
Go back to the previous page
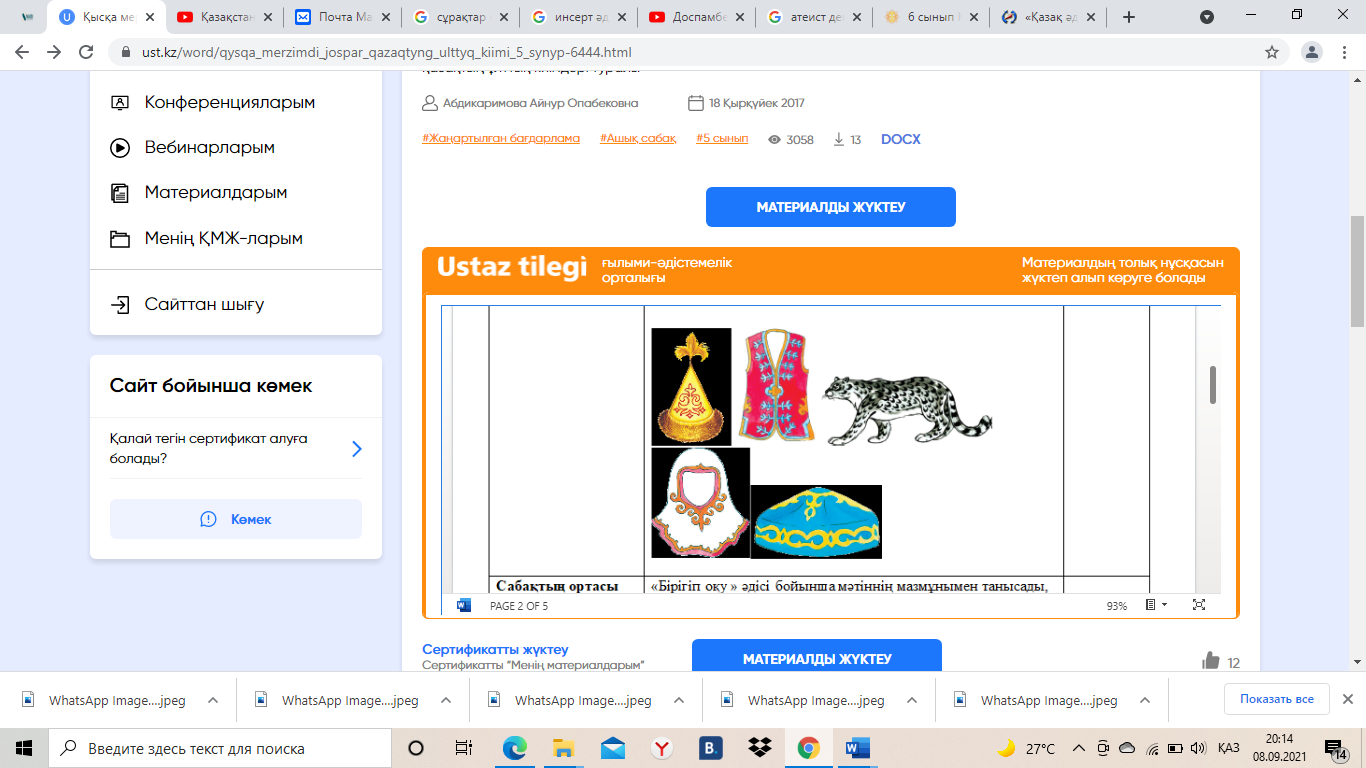click(22, 52)
